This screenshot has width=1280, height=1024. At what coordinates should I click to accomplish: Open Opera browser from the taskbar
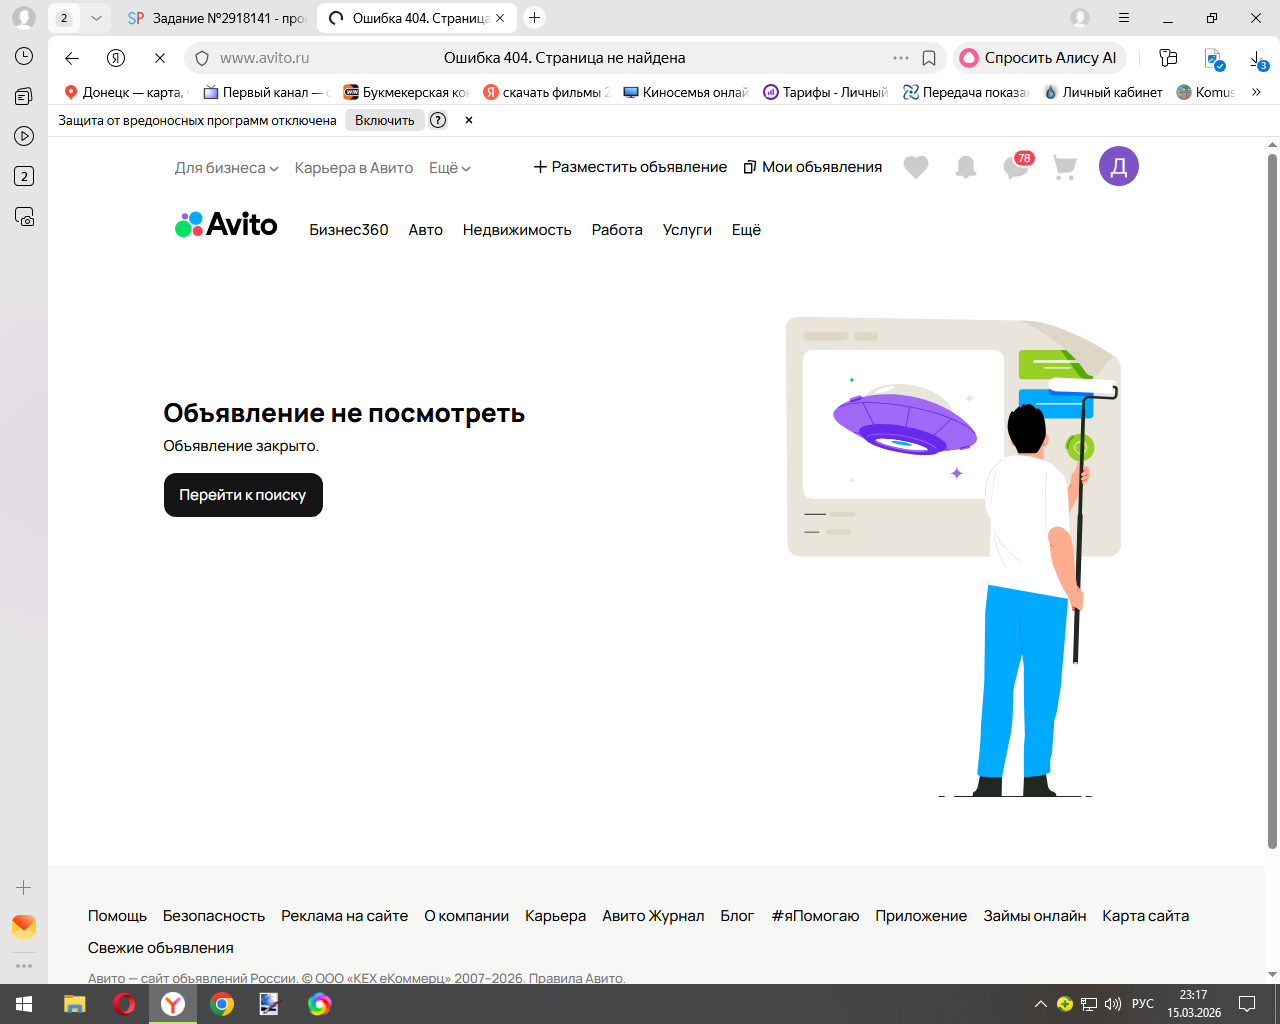point(124,1004)
